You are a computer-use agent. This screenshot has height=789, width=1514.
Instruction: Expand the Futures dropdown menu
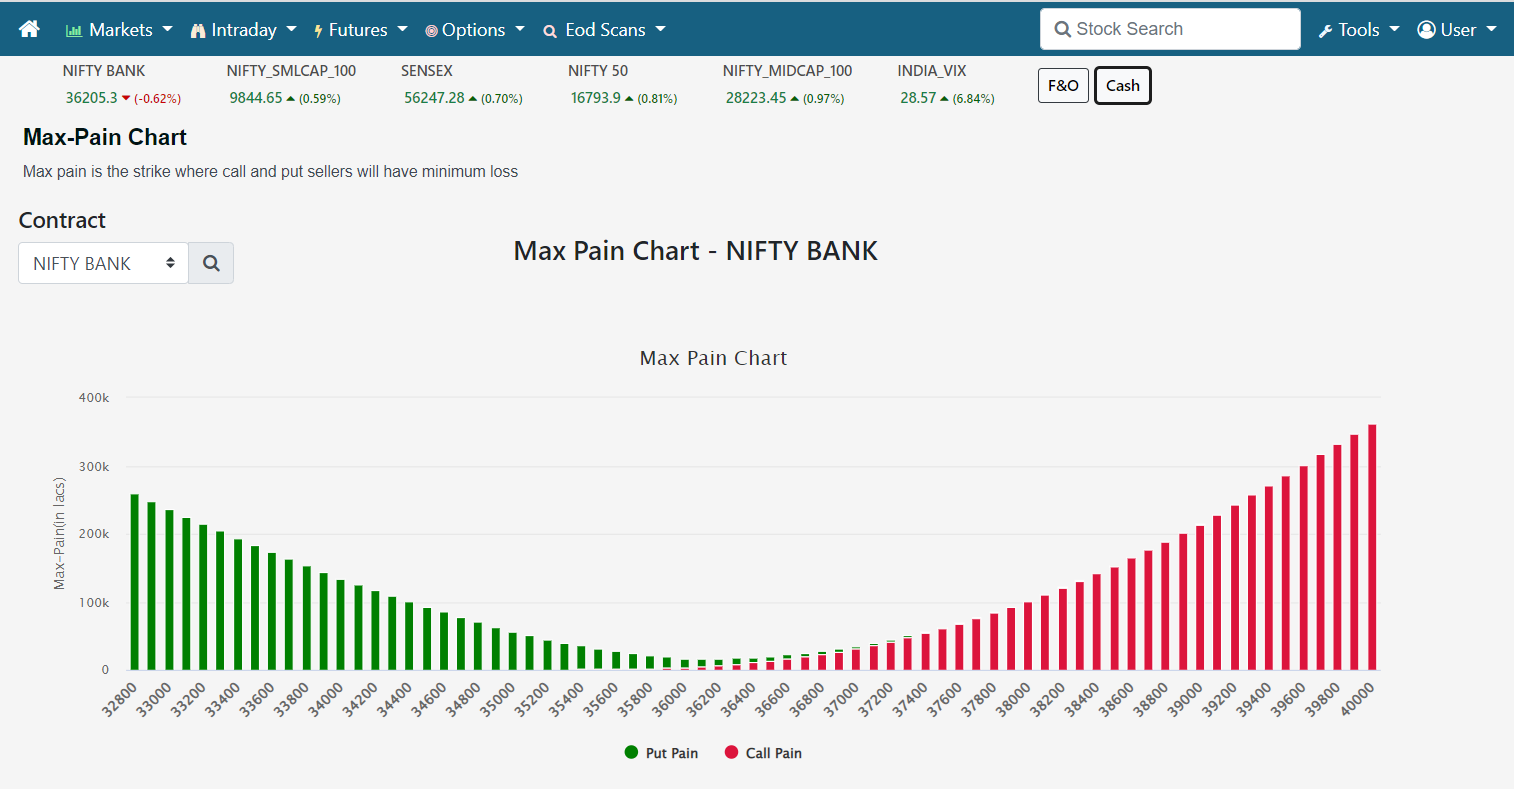coord(360,29)
